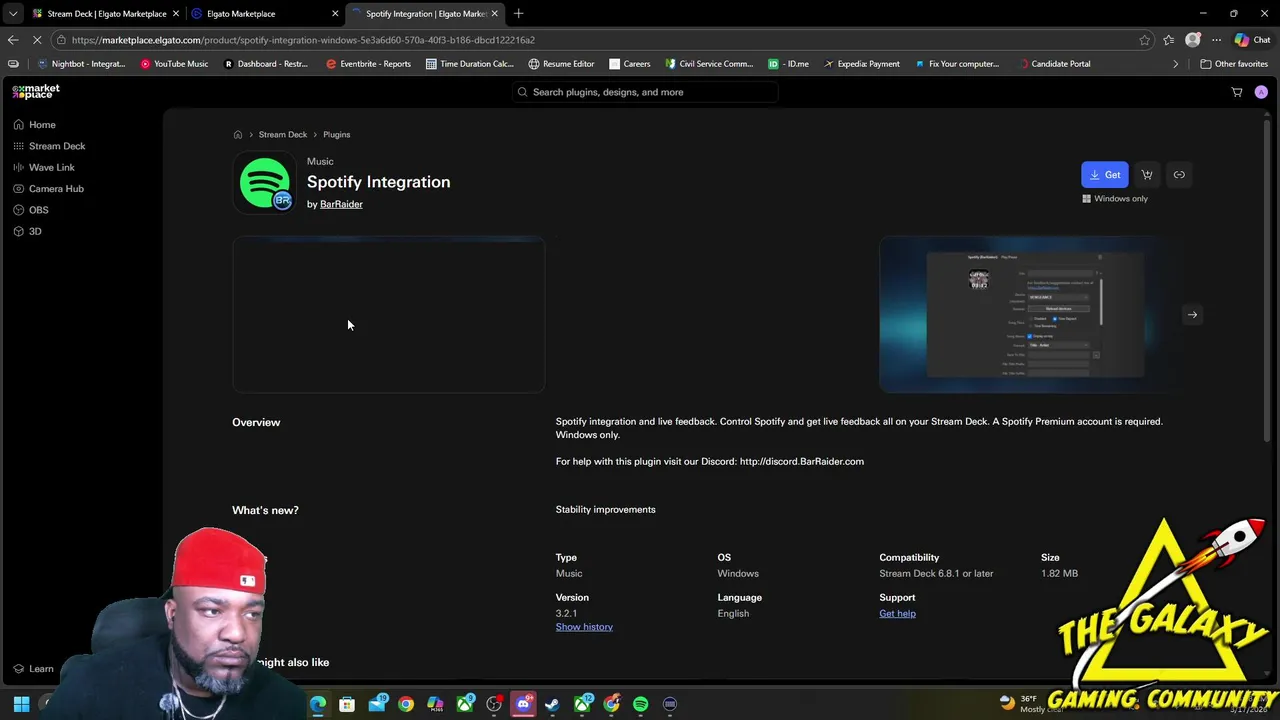Open Spotify from the taskbar
This screenshot has height=720, width=1280.
pos(640,704)
